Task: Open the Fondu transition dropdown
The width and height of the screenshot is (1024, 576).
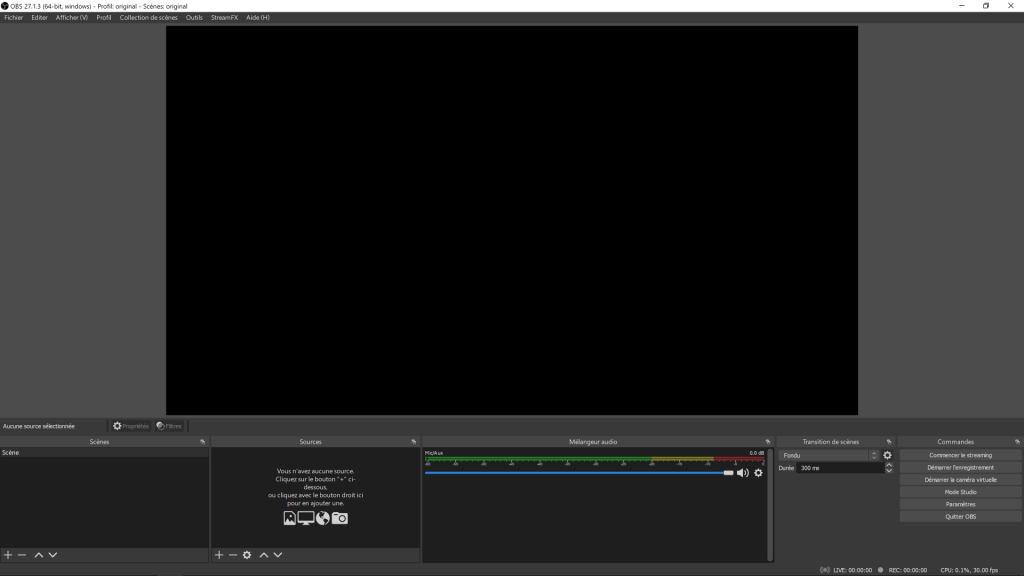Action: [x=828, y=455]
